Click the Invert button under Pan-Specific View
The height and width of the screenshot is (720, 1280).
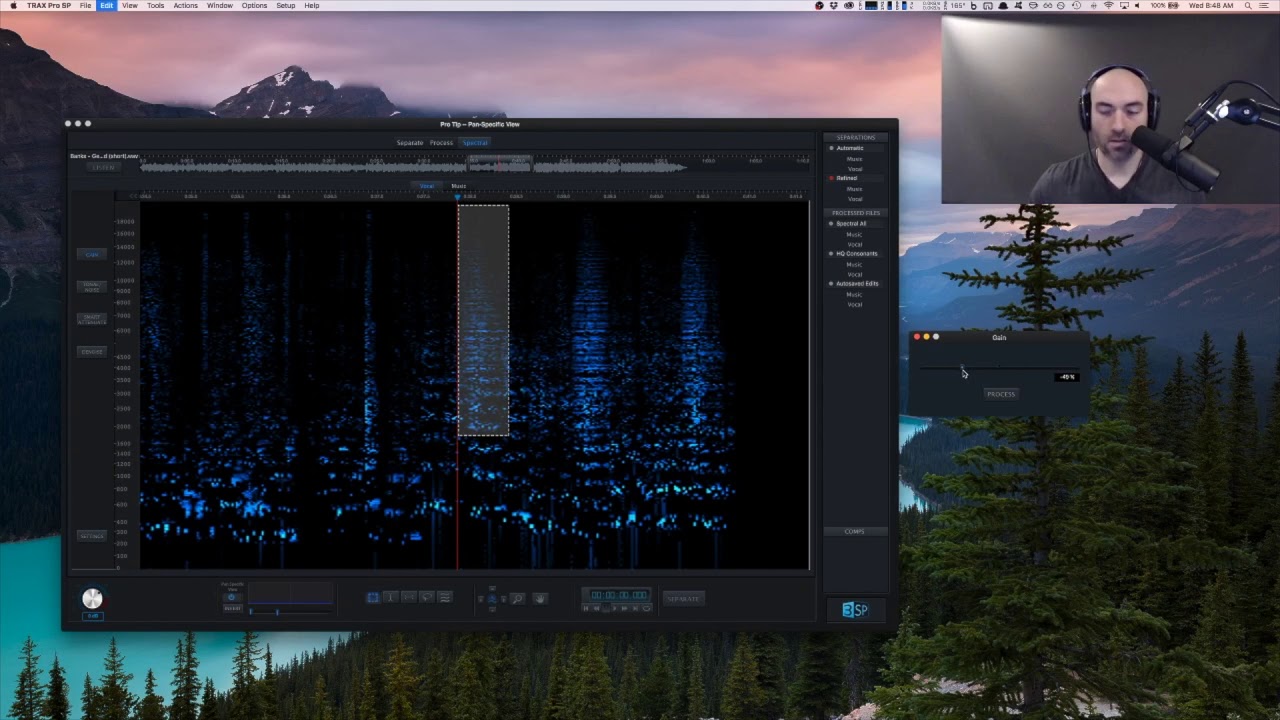(232, 608)
